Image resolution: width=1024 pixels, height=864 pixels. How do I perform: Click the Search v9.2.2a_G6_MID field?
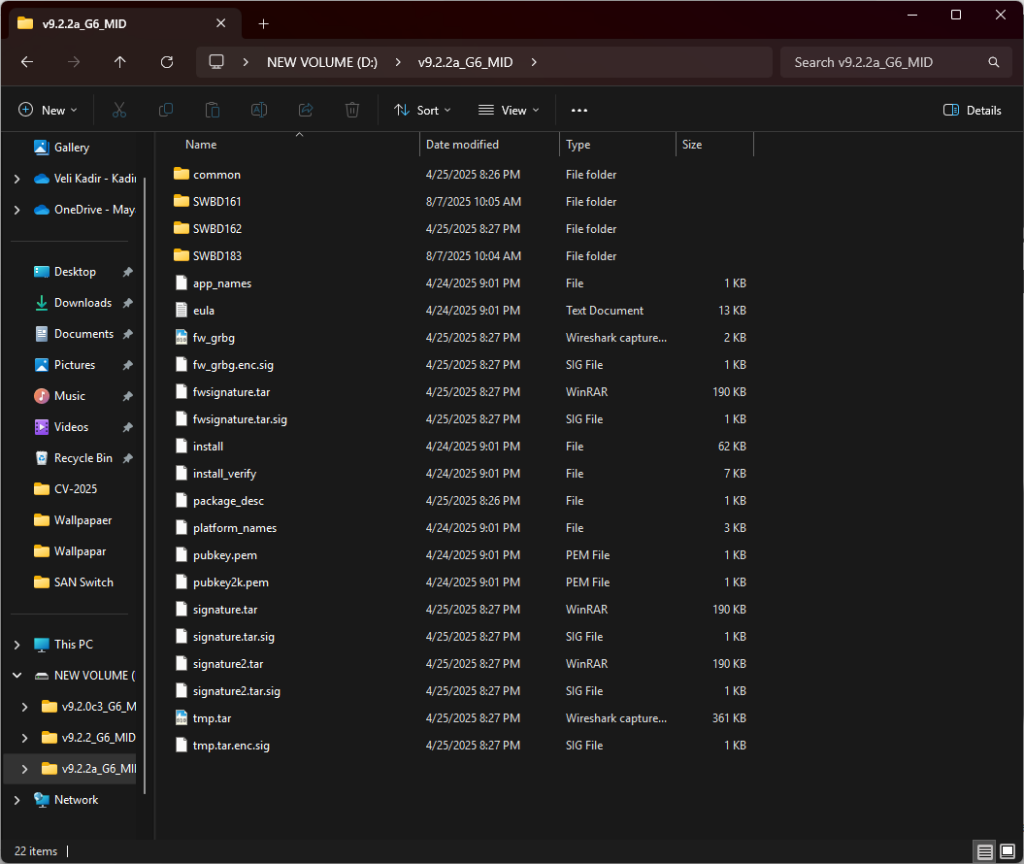click(885, 62)
